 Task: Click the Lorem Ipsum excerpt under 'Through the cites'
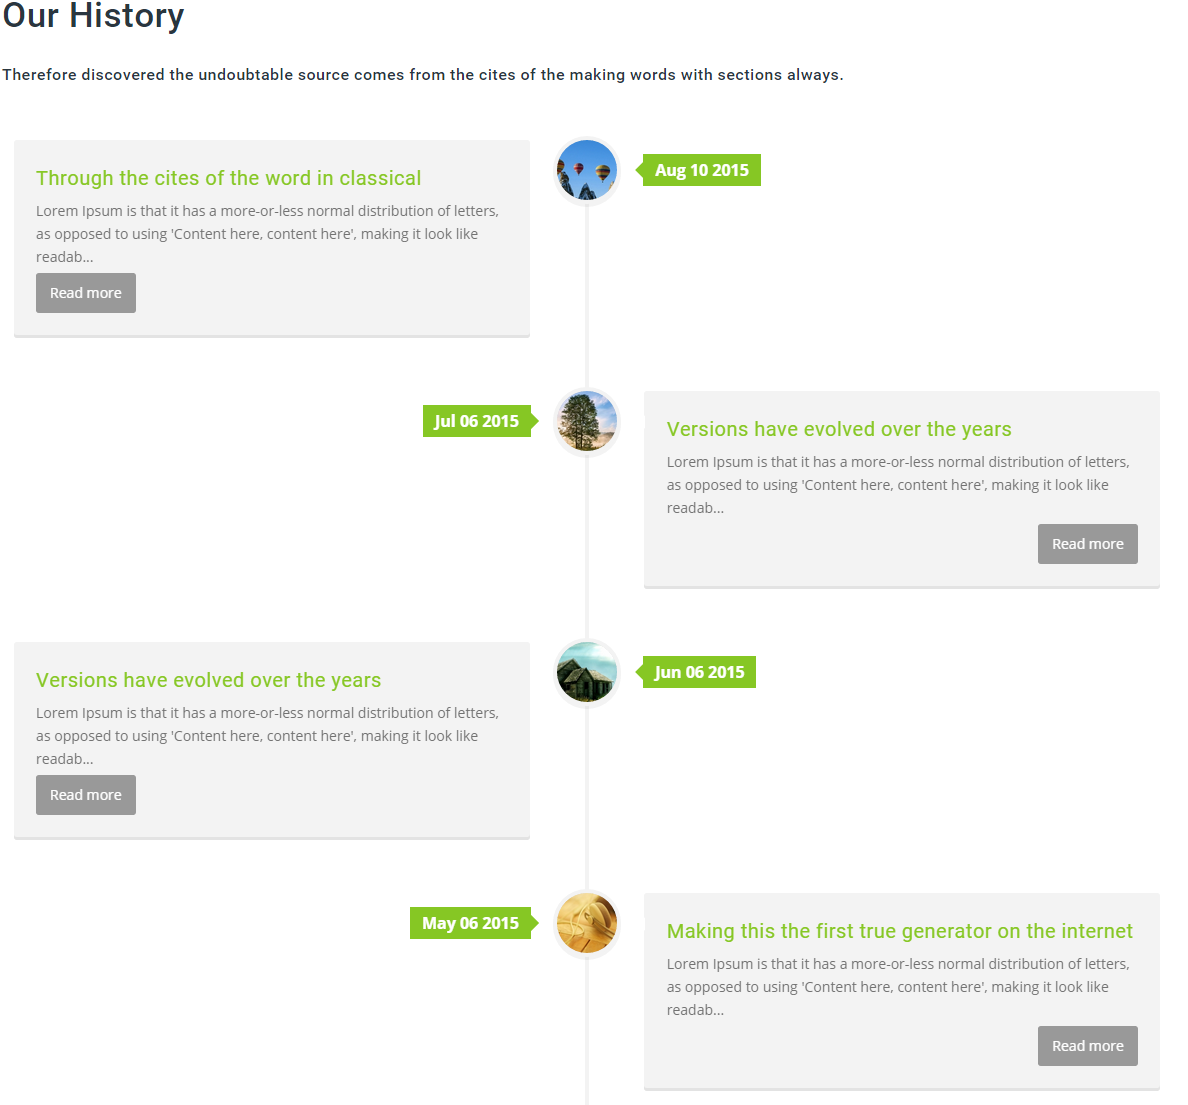coord(267,233)
